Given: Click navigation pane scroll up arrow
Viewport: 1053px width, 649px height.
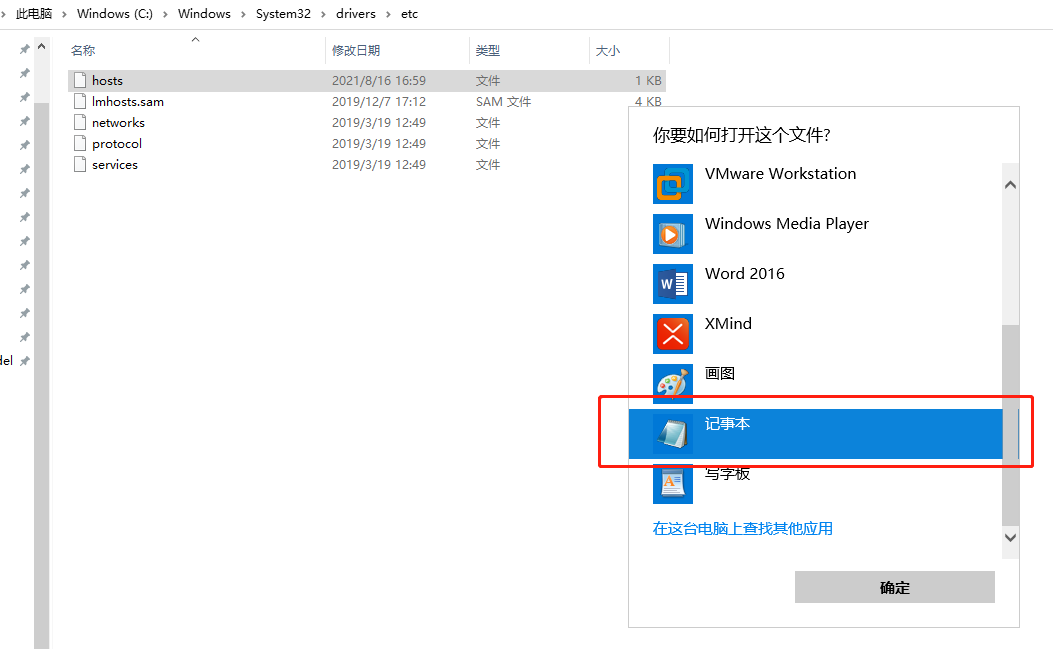Looking at the screenshot, I should click(42, 46).
